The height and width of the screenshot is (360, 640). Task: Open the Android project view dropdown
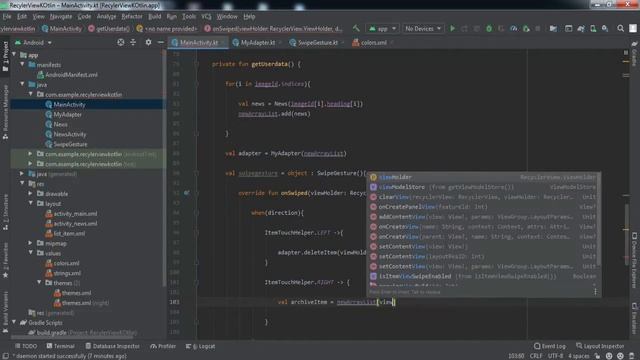(x=33, y=42)
